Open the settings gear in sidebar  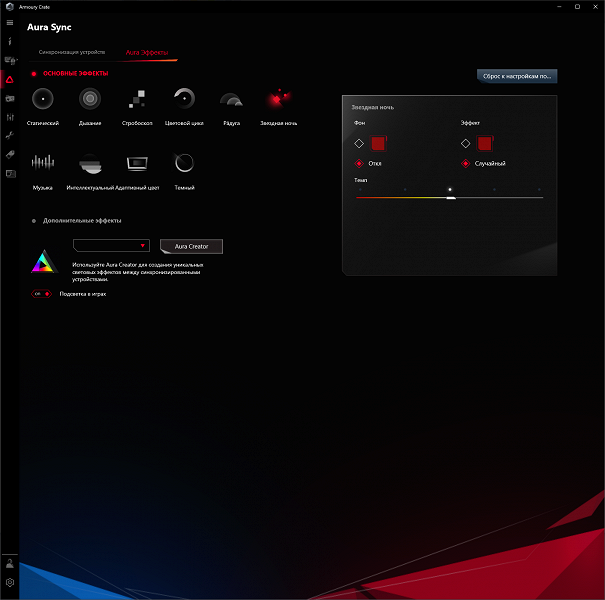tap(10, 582)
